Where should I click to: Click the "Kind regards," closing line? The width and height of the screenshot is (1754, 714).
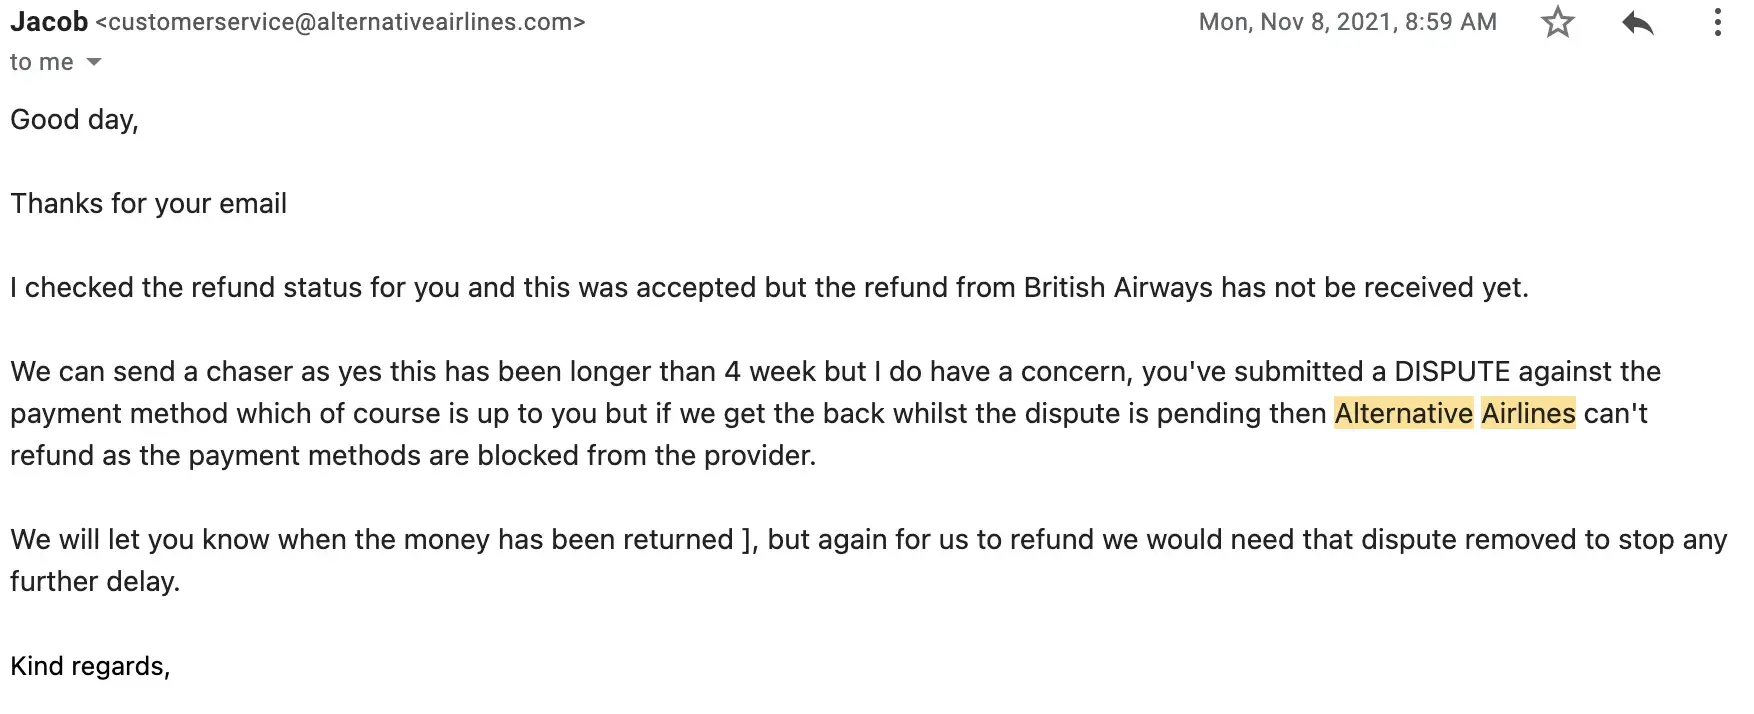[90, 666]
